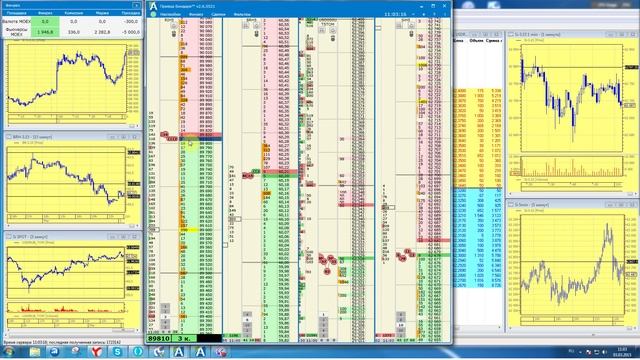The image size is (640, 360).
Task: Click the first white A taskbar icon
Action: [x=179, y=351]
